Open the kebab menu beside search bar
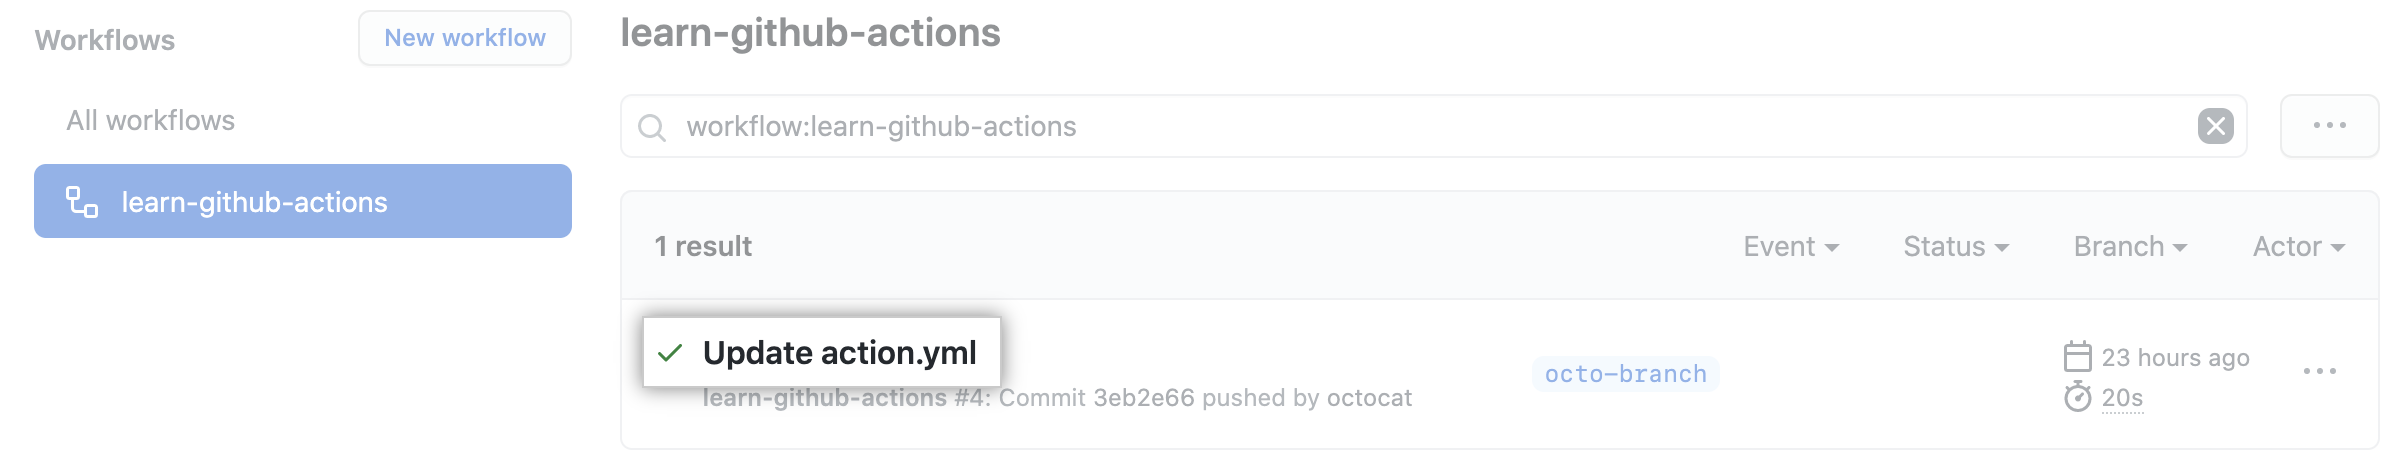2400x464 pixels. (x=2329, y=126)
